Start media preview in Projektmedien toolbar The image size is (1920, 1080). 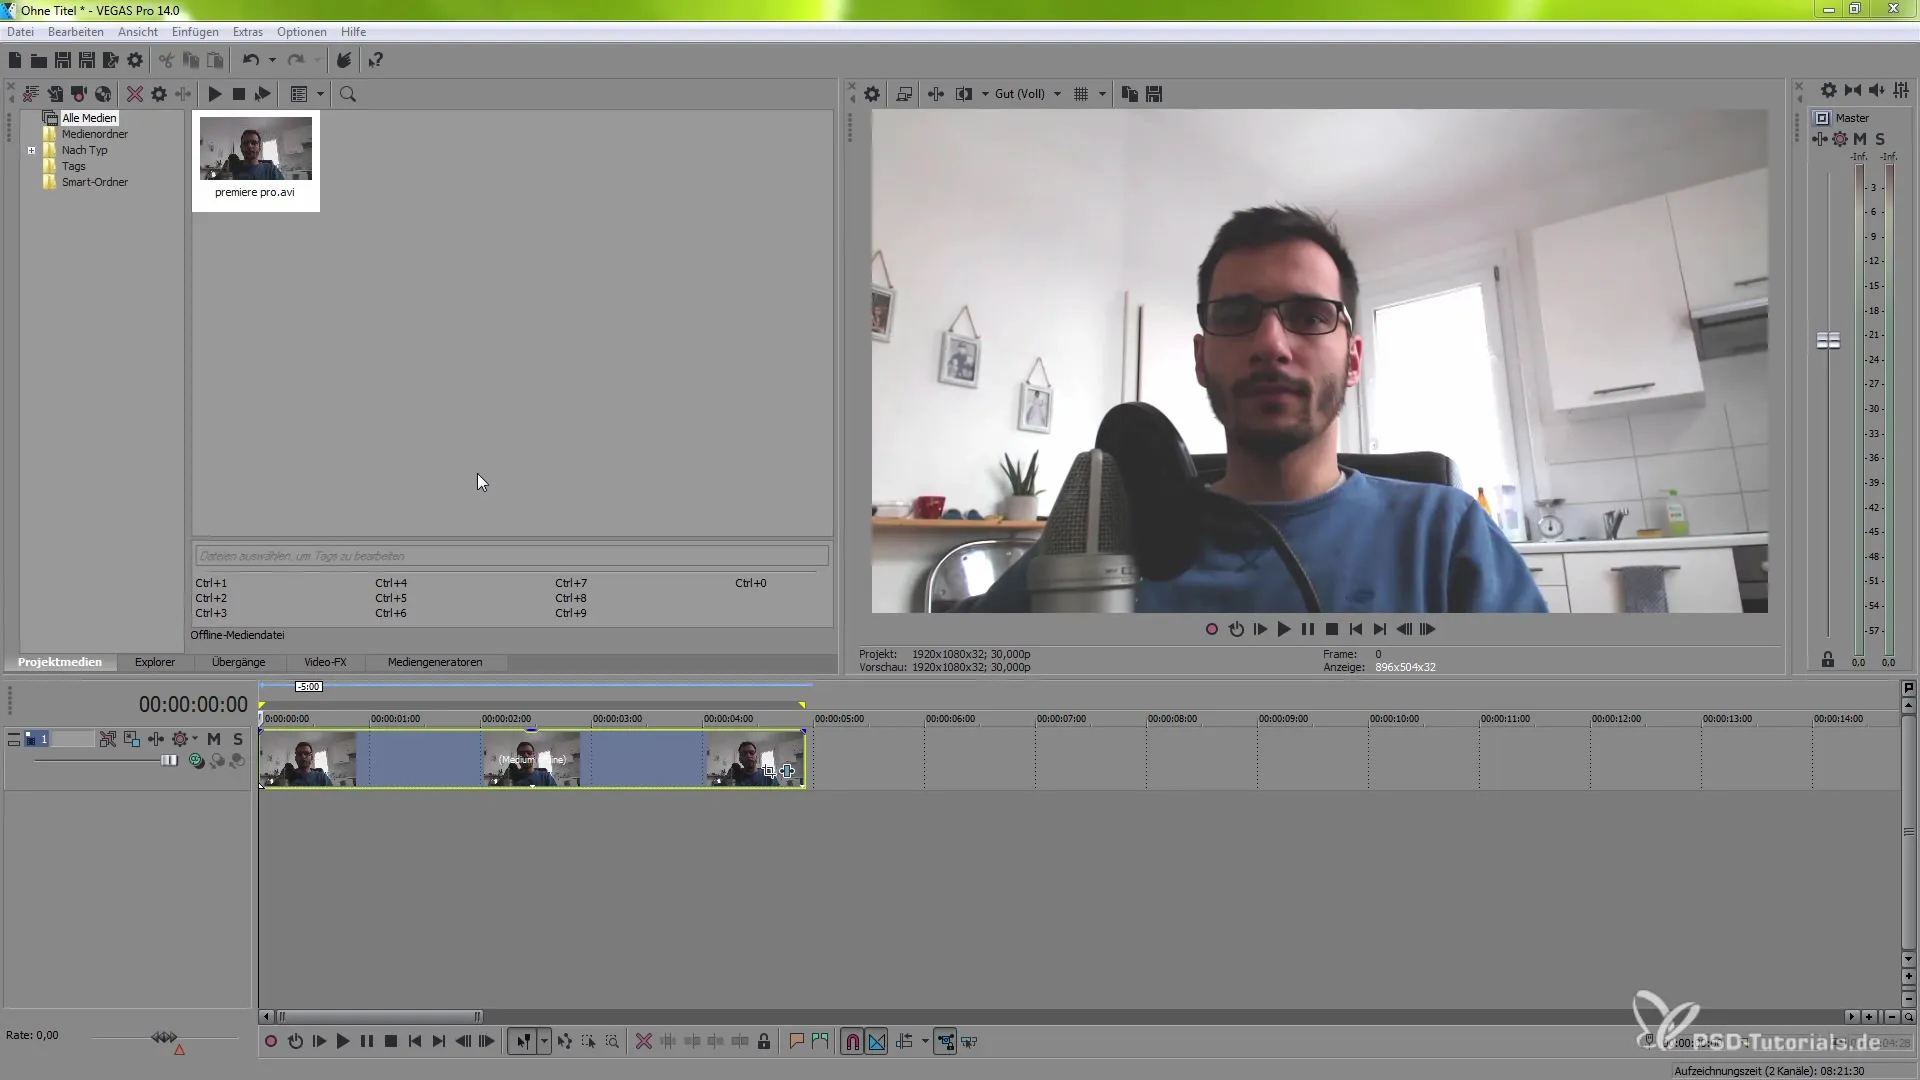215,94
